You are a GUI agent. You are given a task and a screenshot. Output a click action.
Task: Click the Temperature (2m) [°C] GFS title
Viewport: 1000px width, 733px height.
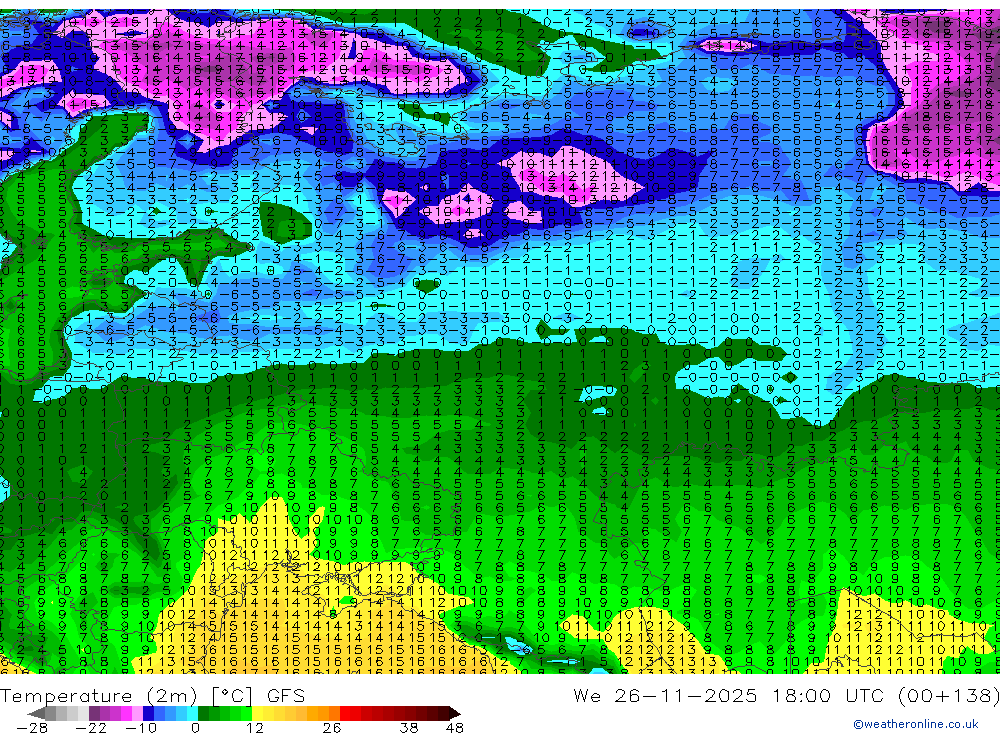(x=152, y=695)
